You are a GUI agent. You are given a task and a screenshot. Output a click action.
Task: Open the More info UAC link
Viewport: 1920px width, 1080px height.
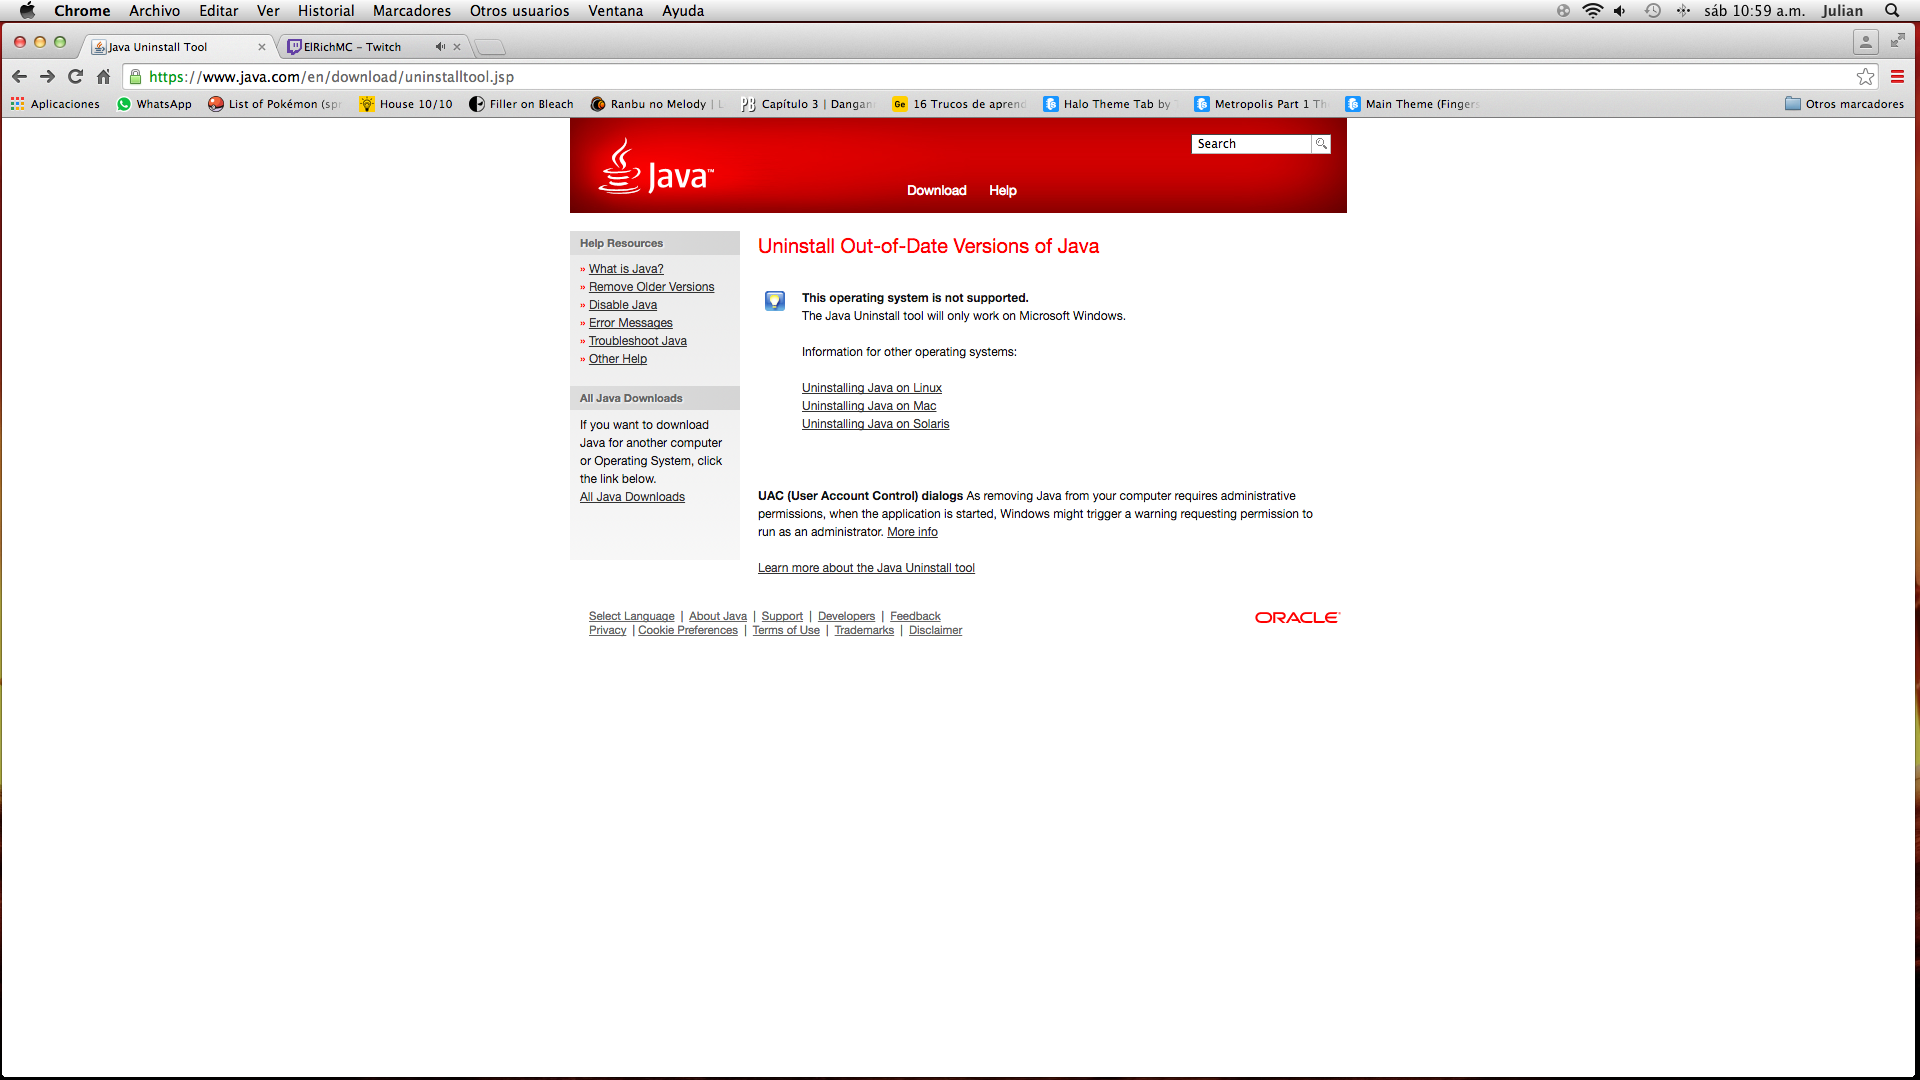(x=912, y=532)
